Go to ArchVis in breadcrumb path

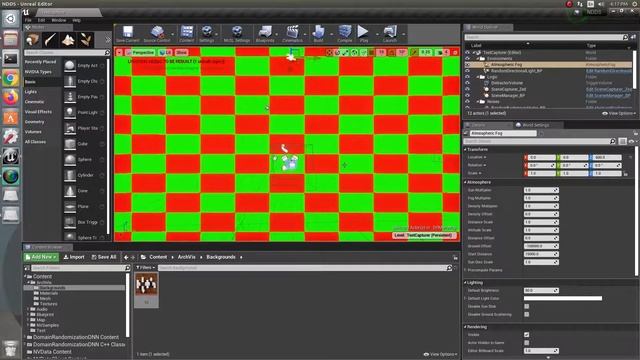(x=186, y=257)
